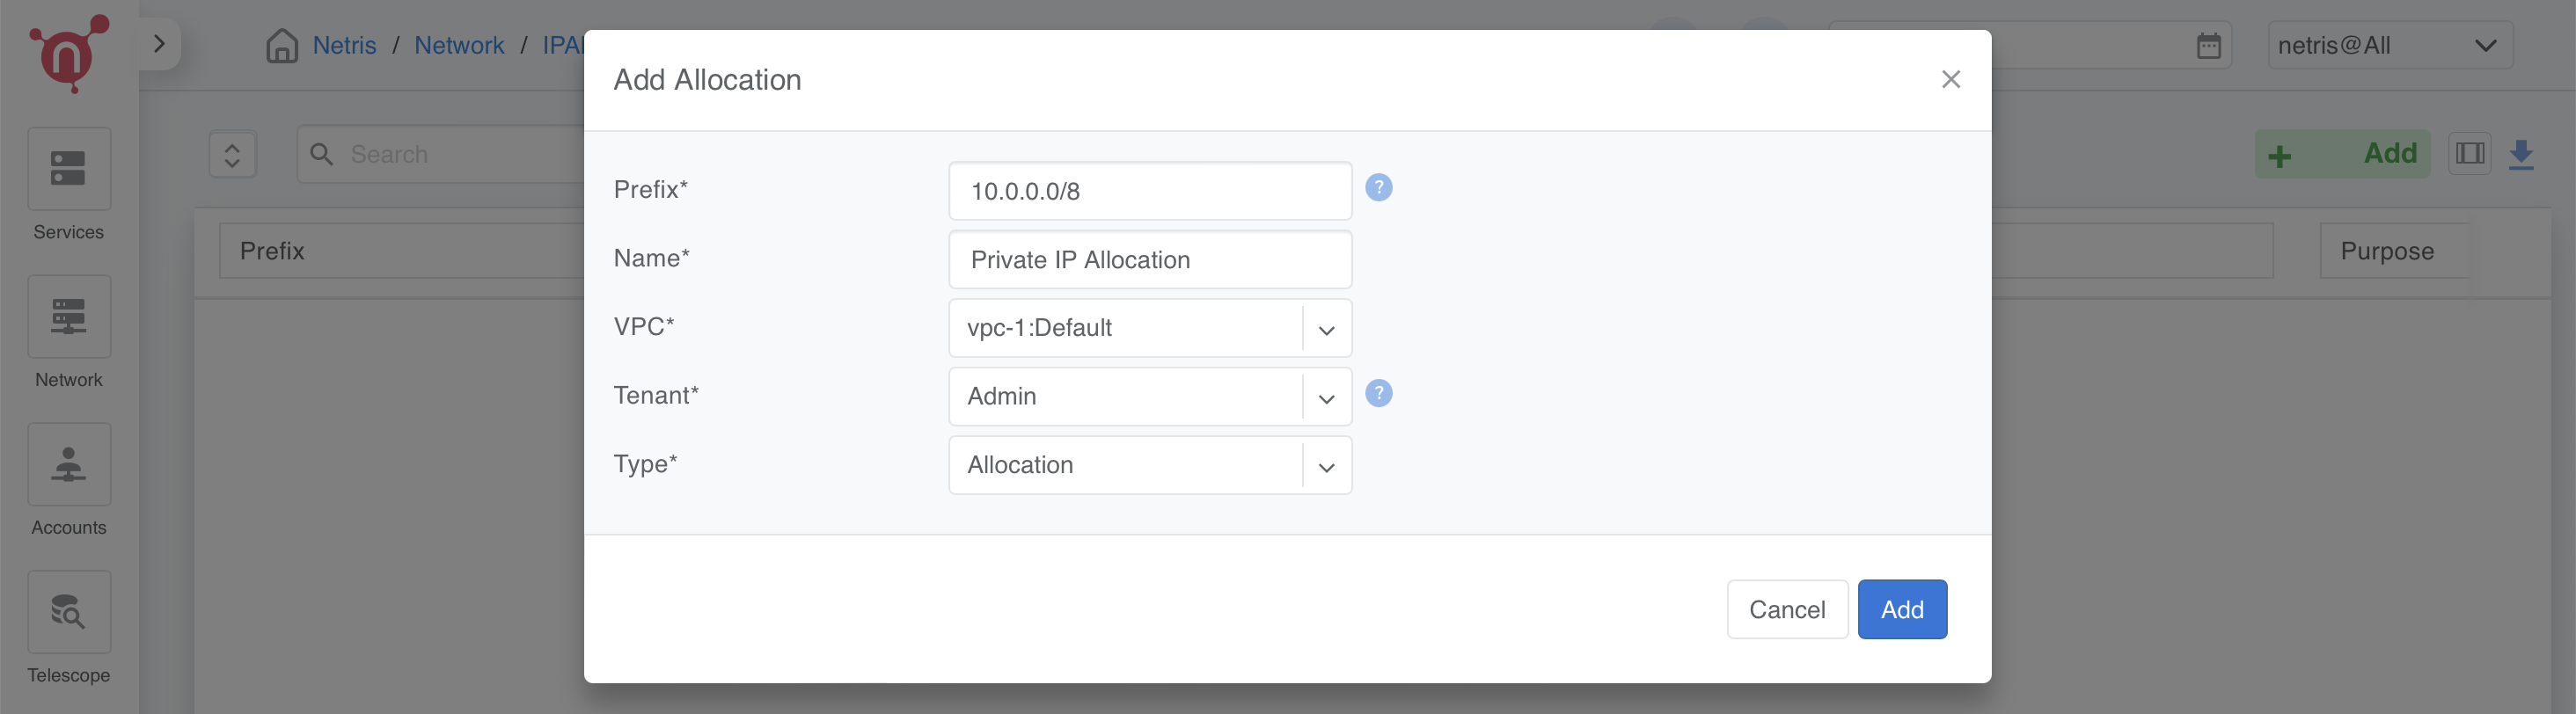Click the Netris logo
This screenshot has height=714, width=2576.
pos(69,55)
